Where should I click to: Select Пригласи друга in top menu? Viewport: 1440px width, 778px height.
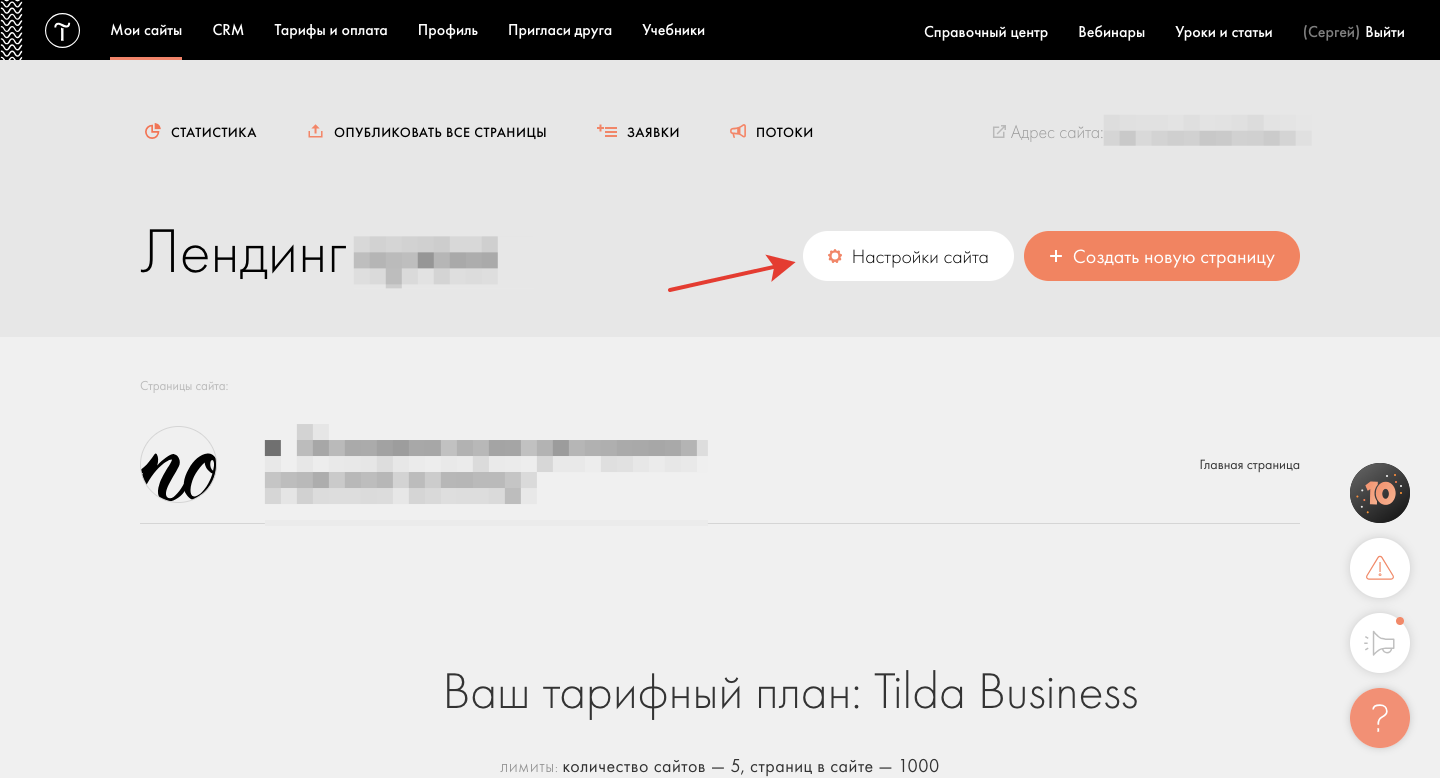560,31
